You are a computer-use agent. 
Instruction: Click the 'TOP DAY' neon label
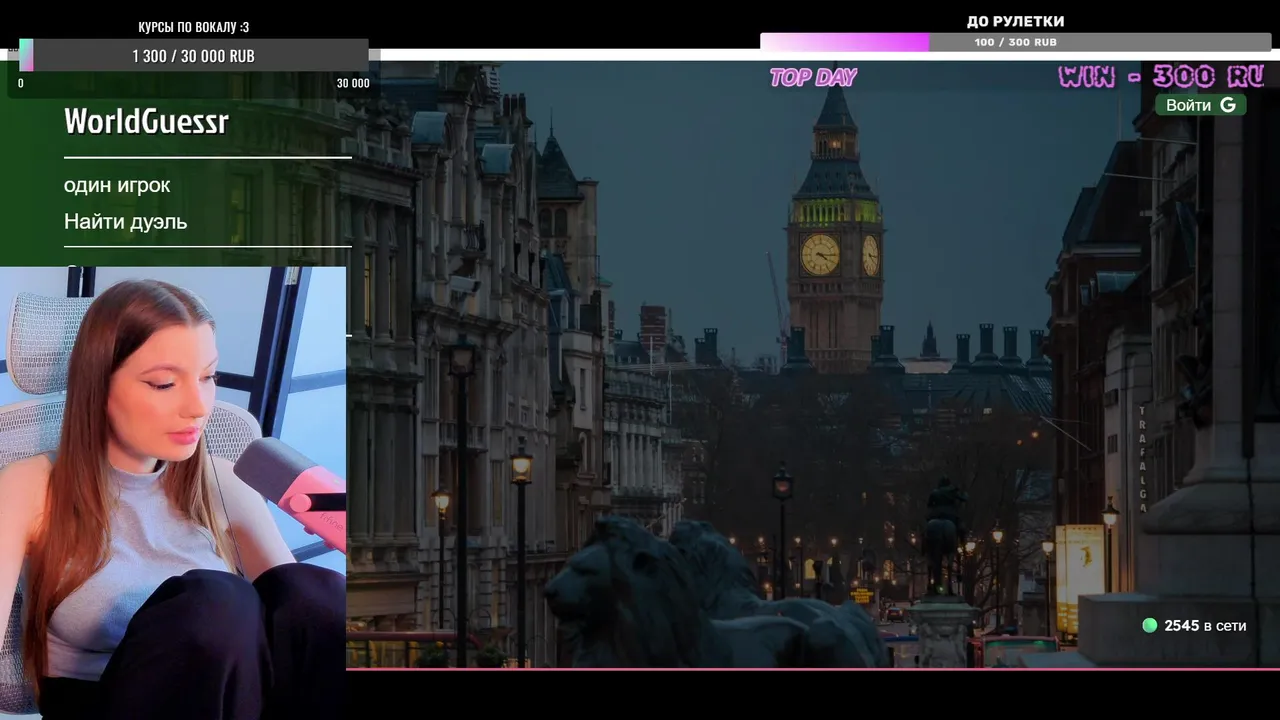(x=813, y=77)
